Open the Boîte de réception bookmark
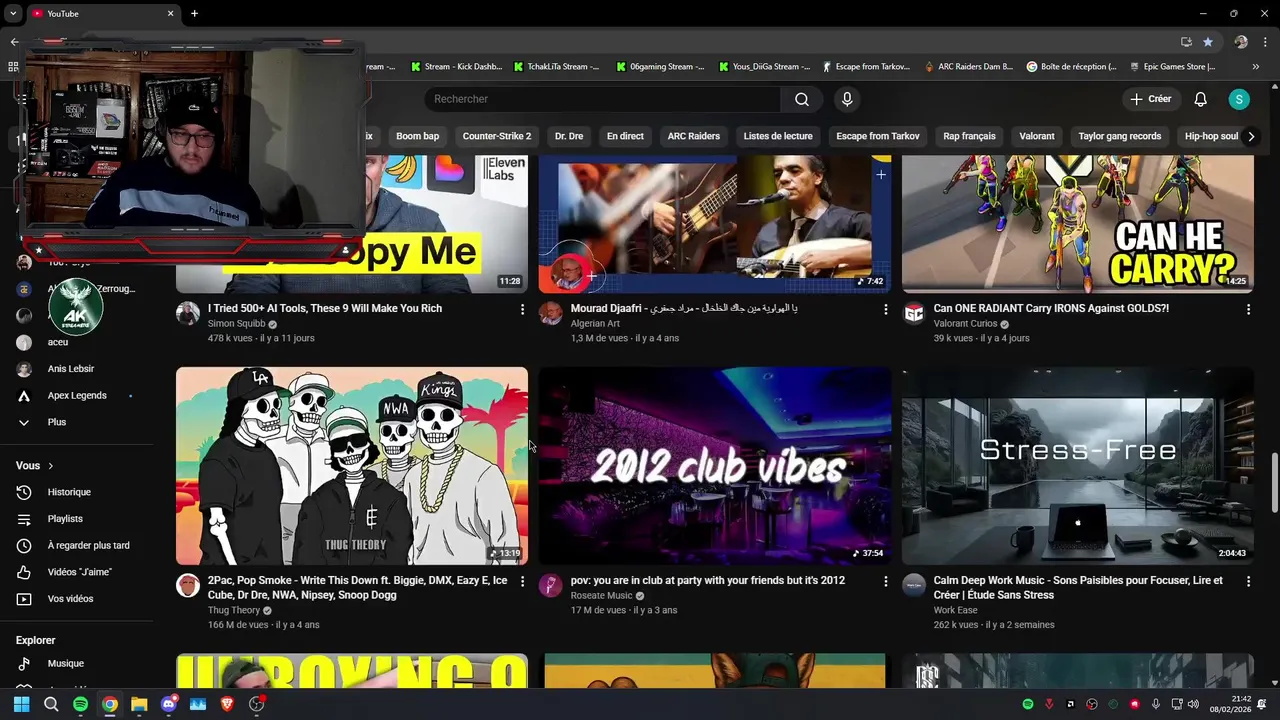The width and height of the screenshot is (1280, 720). coord(1072,67)
